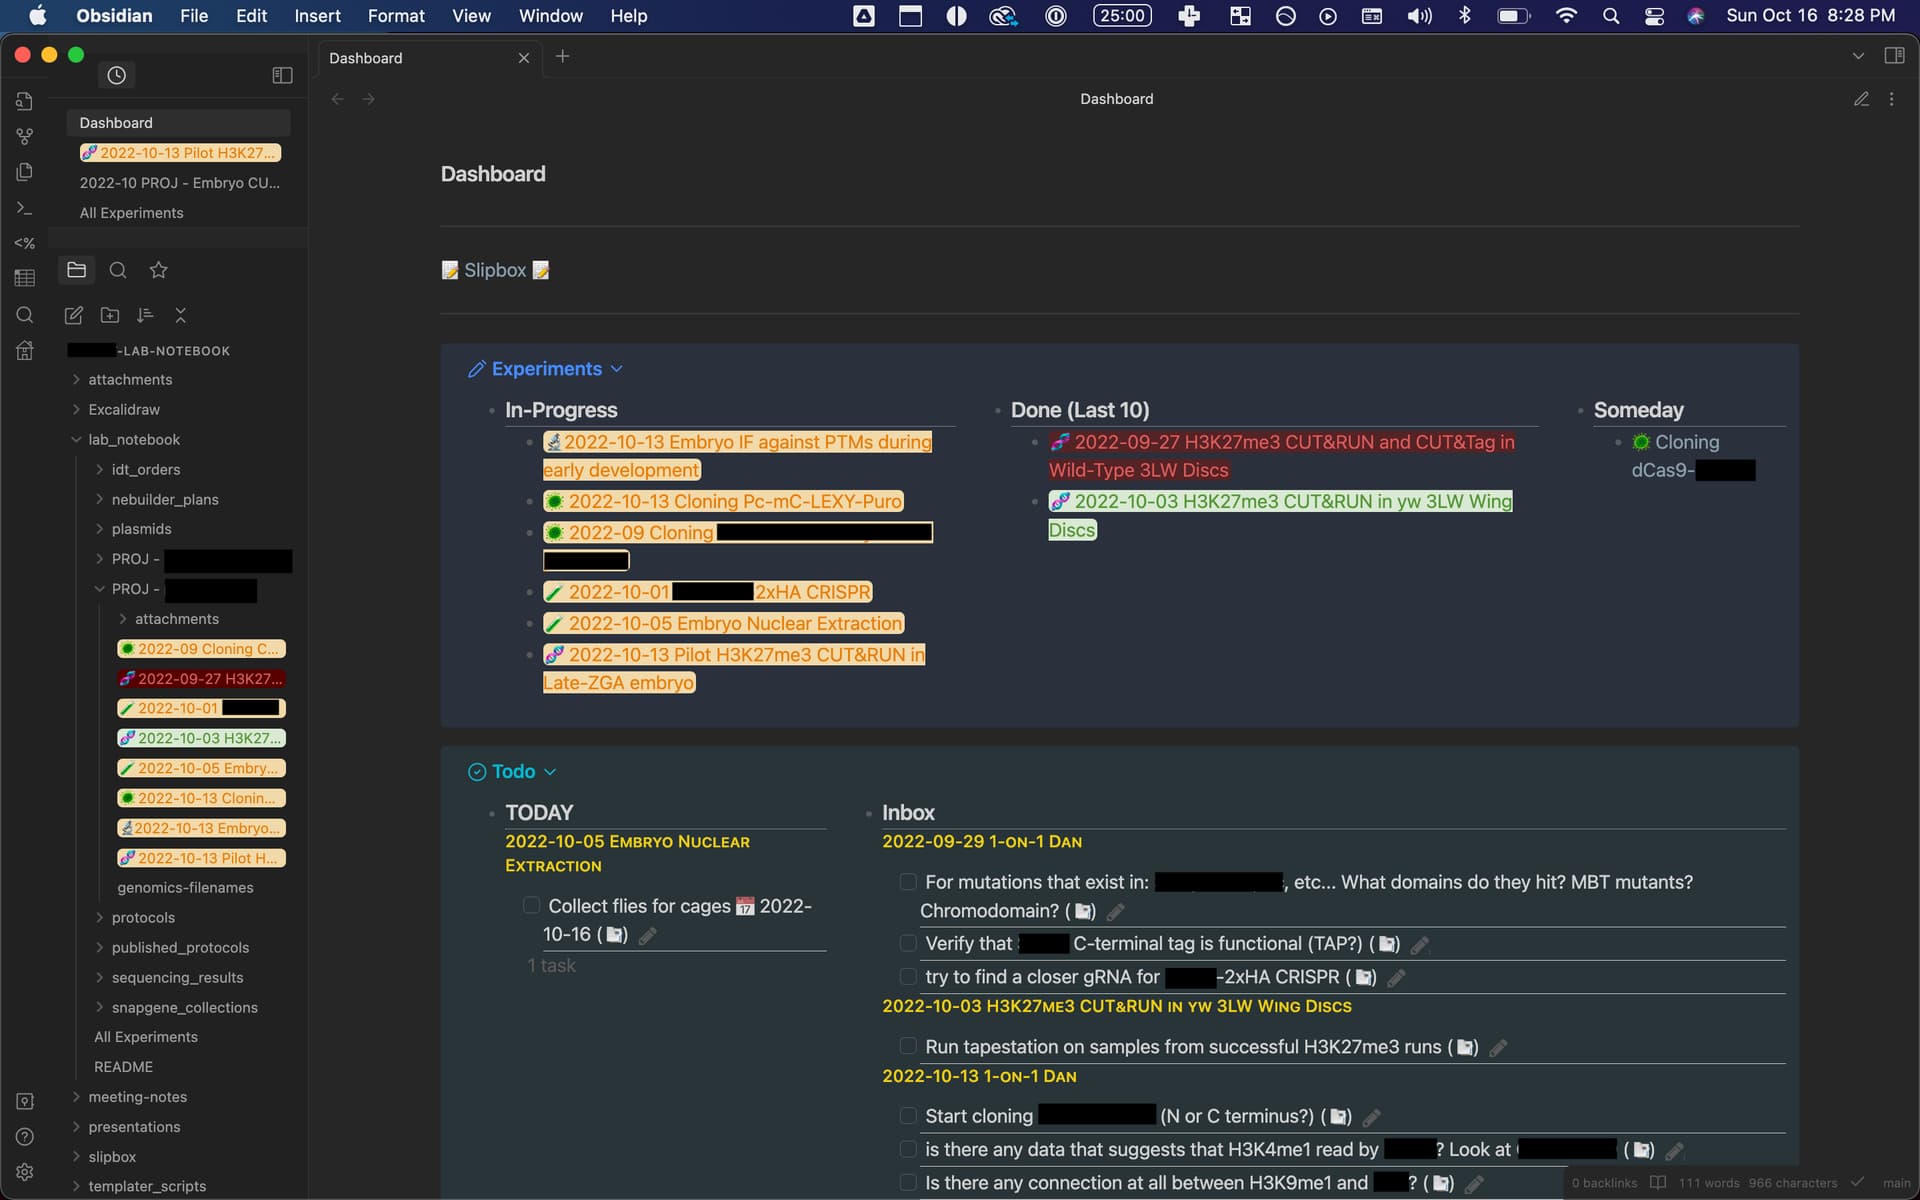
Task: Open the quick switcher icon
Action: point(24,101)
